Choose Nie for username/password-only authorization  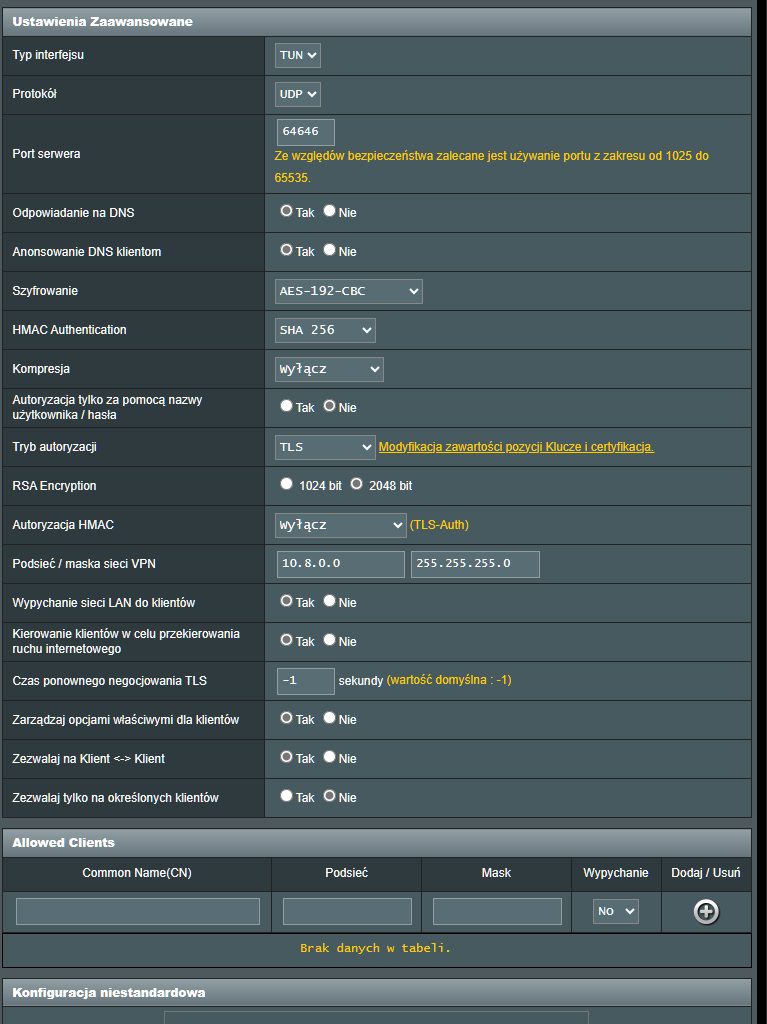click(x=329, y=406)
